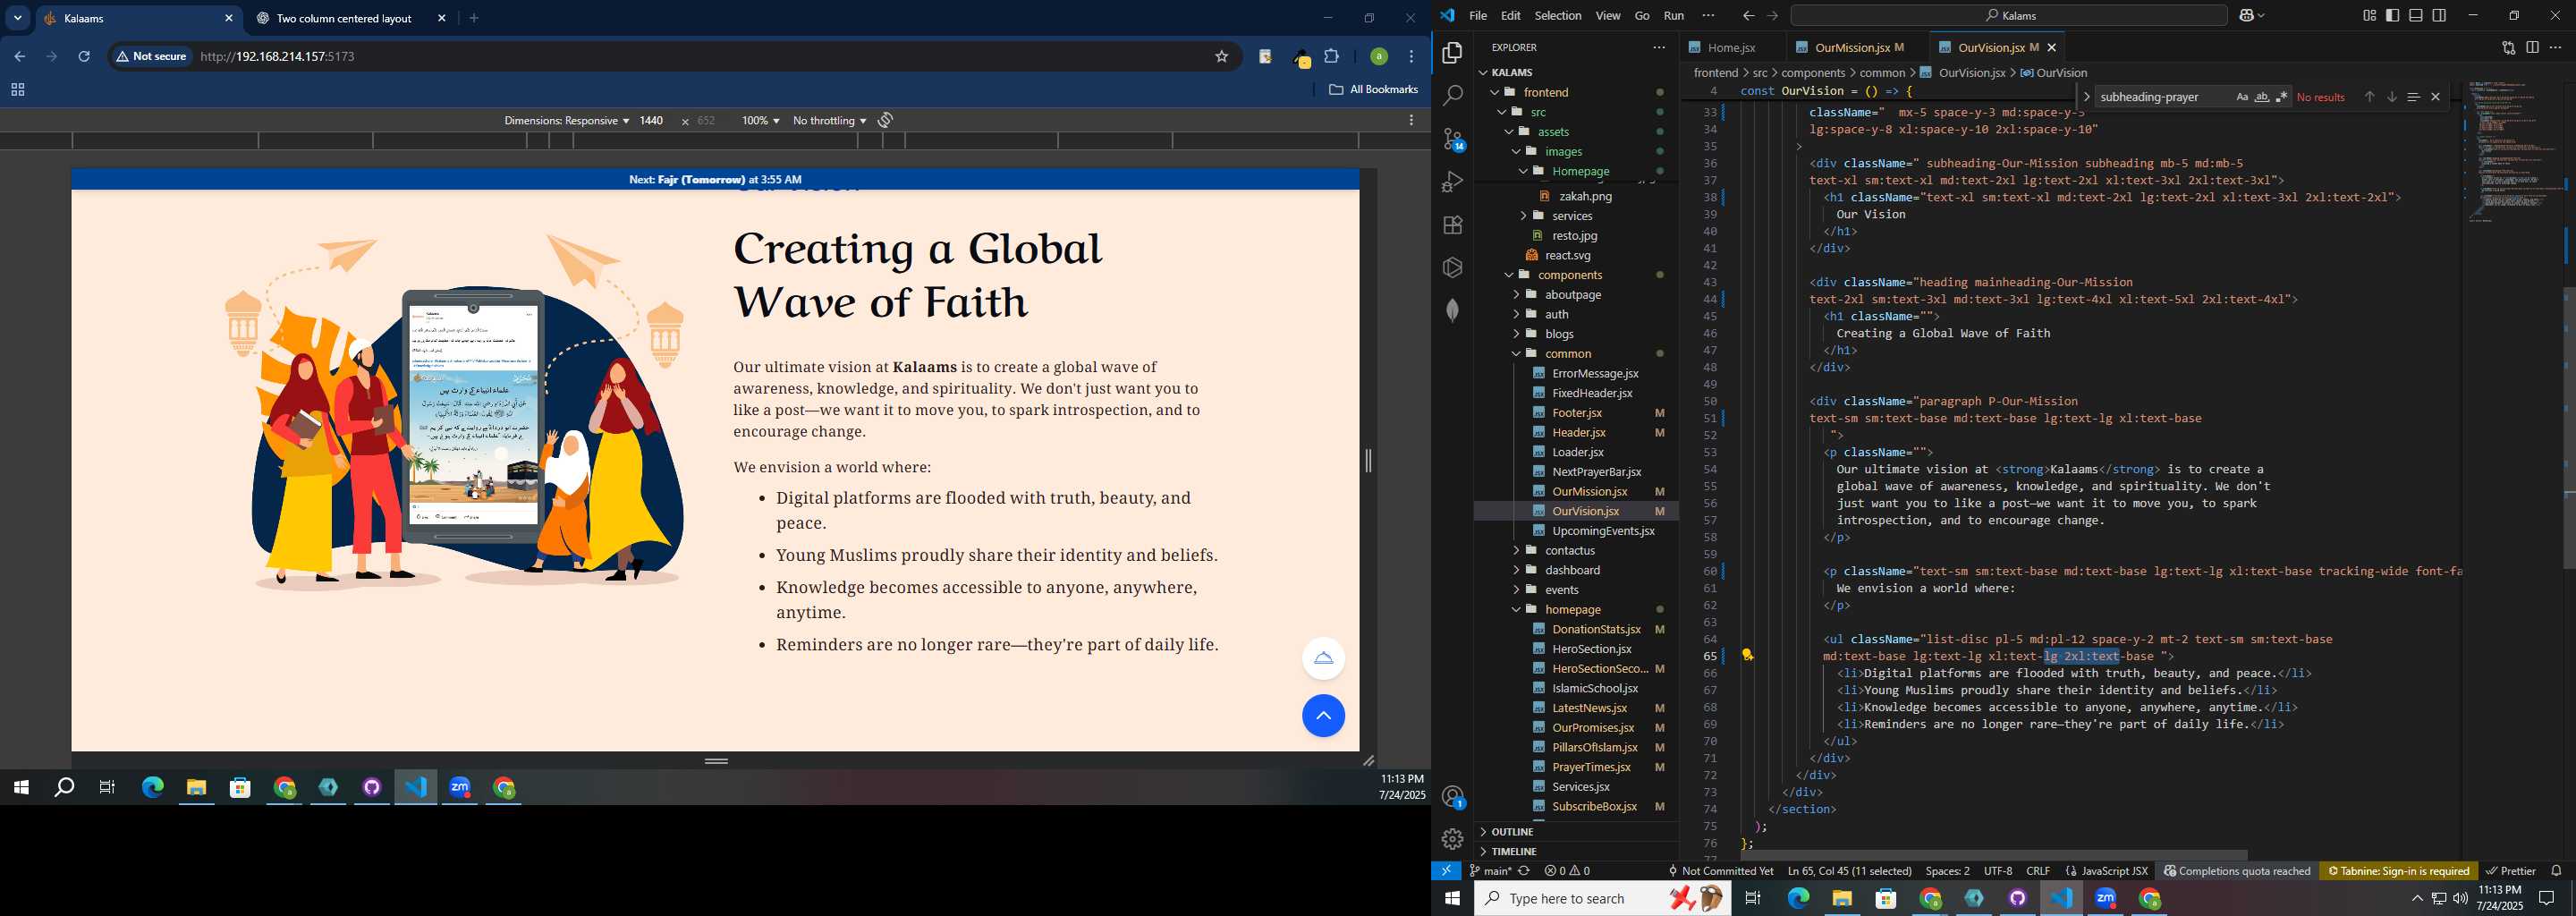Click the Split Editor Right icon
Screen dimensions: 2576x916
2532,47
